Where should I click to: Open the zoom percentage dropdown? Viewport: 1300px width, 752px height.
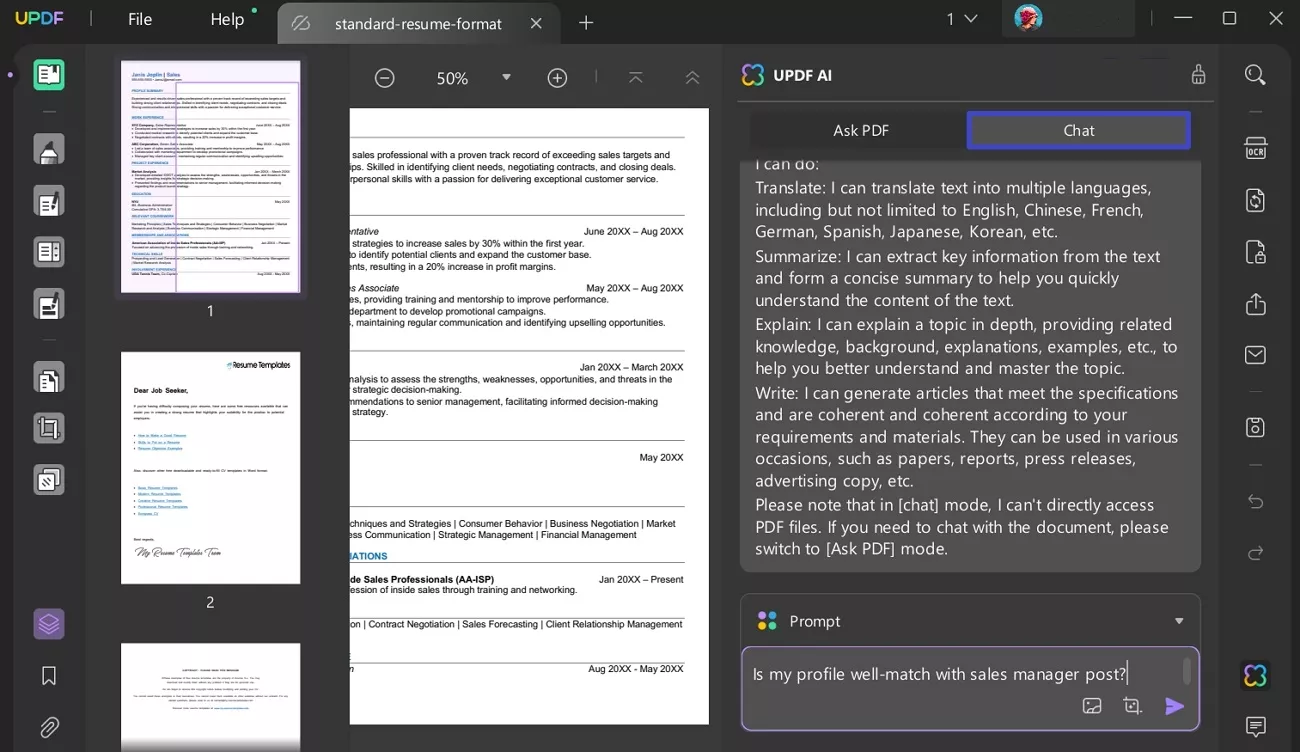point(507,77)
